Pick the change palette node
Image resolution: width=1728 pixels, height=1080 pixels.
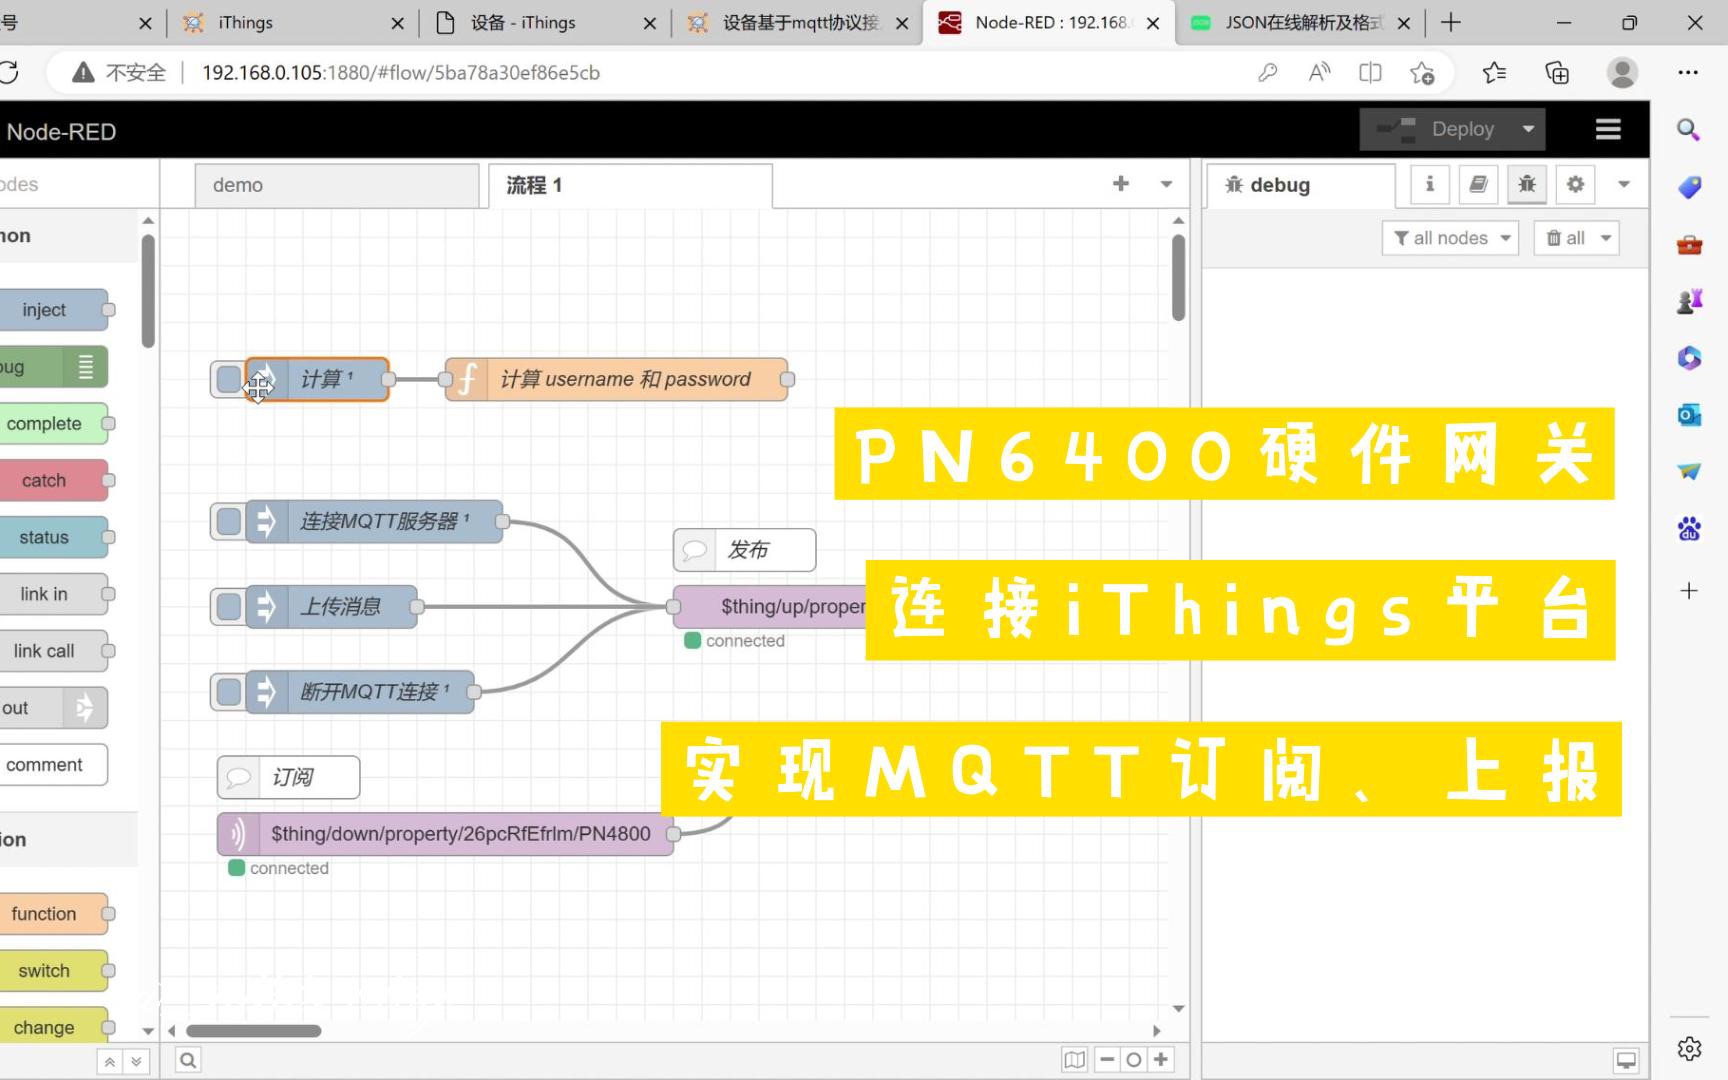(53, 1027)
